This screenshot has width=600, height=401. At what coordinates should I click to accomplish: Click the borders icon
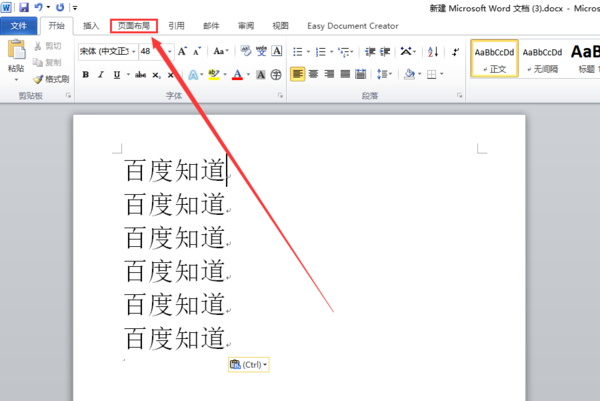click(431, 74)
